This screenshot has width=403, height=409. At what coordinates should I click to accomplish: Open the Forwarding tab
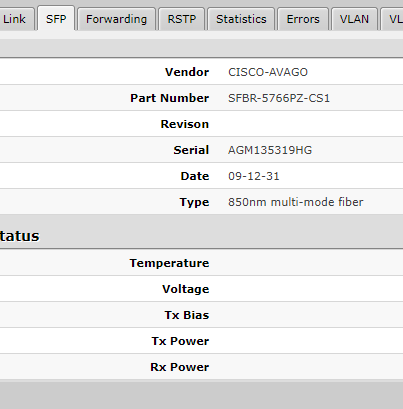116,19
